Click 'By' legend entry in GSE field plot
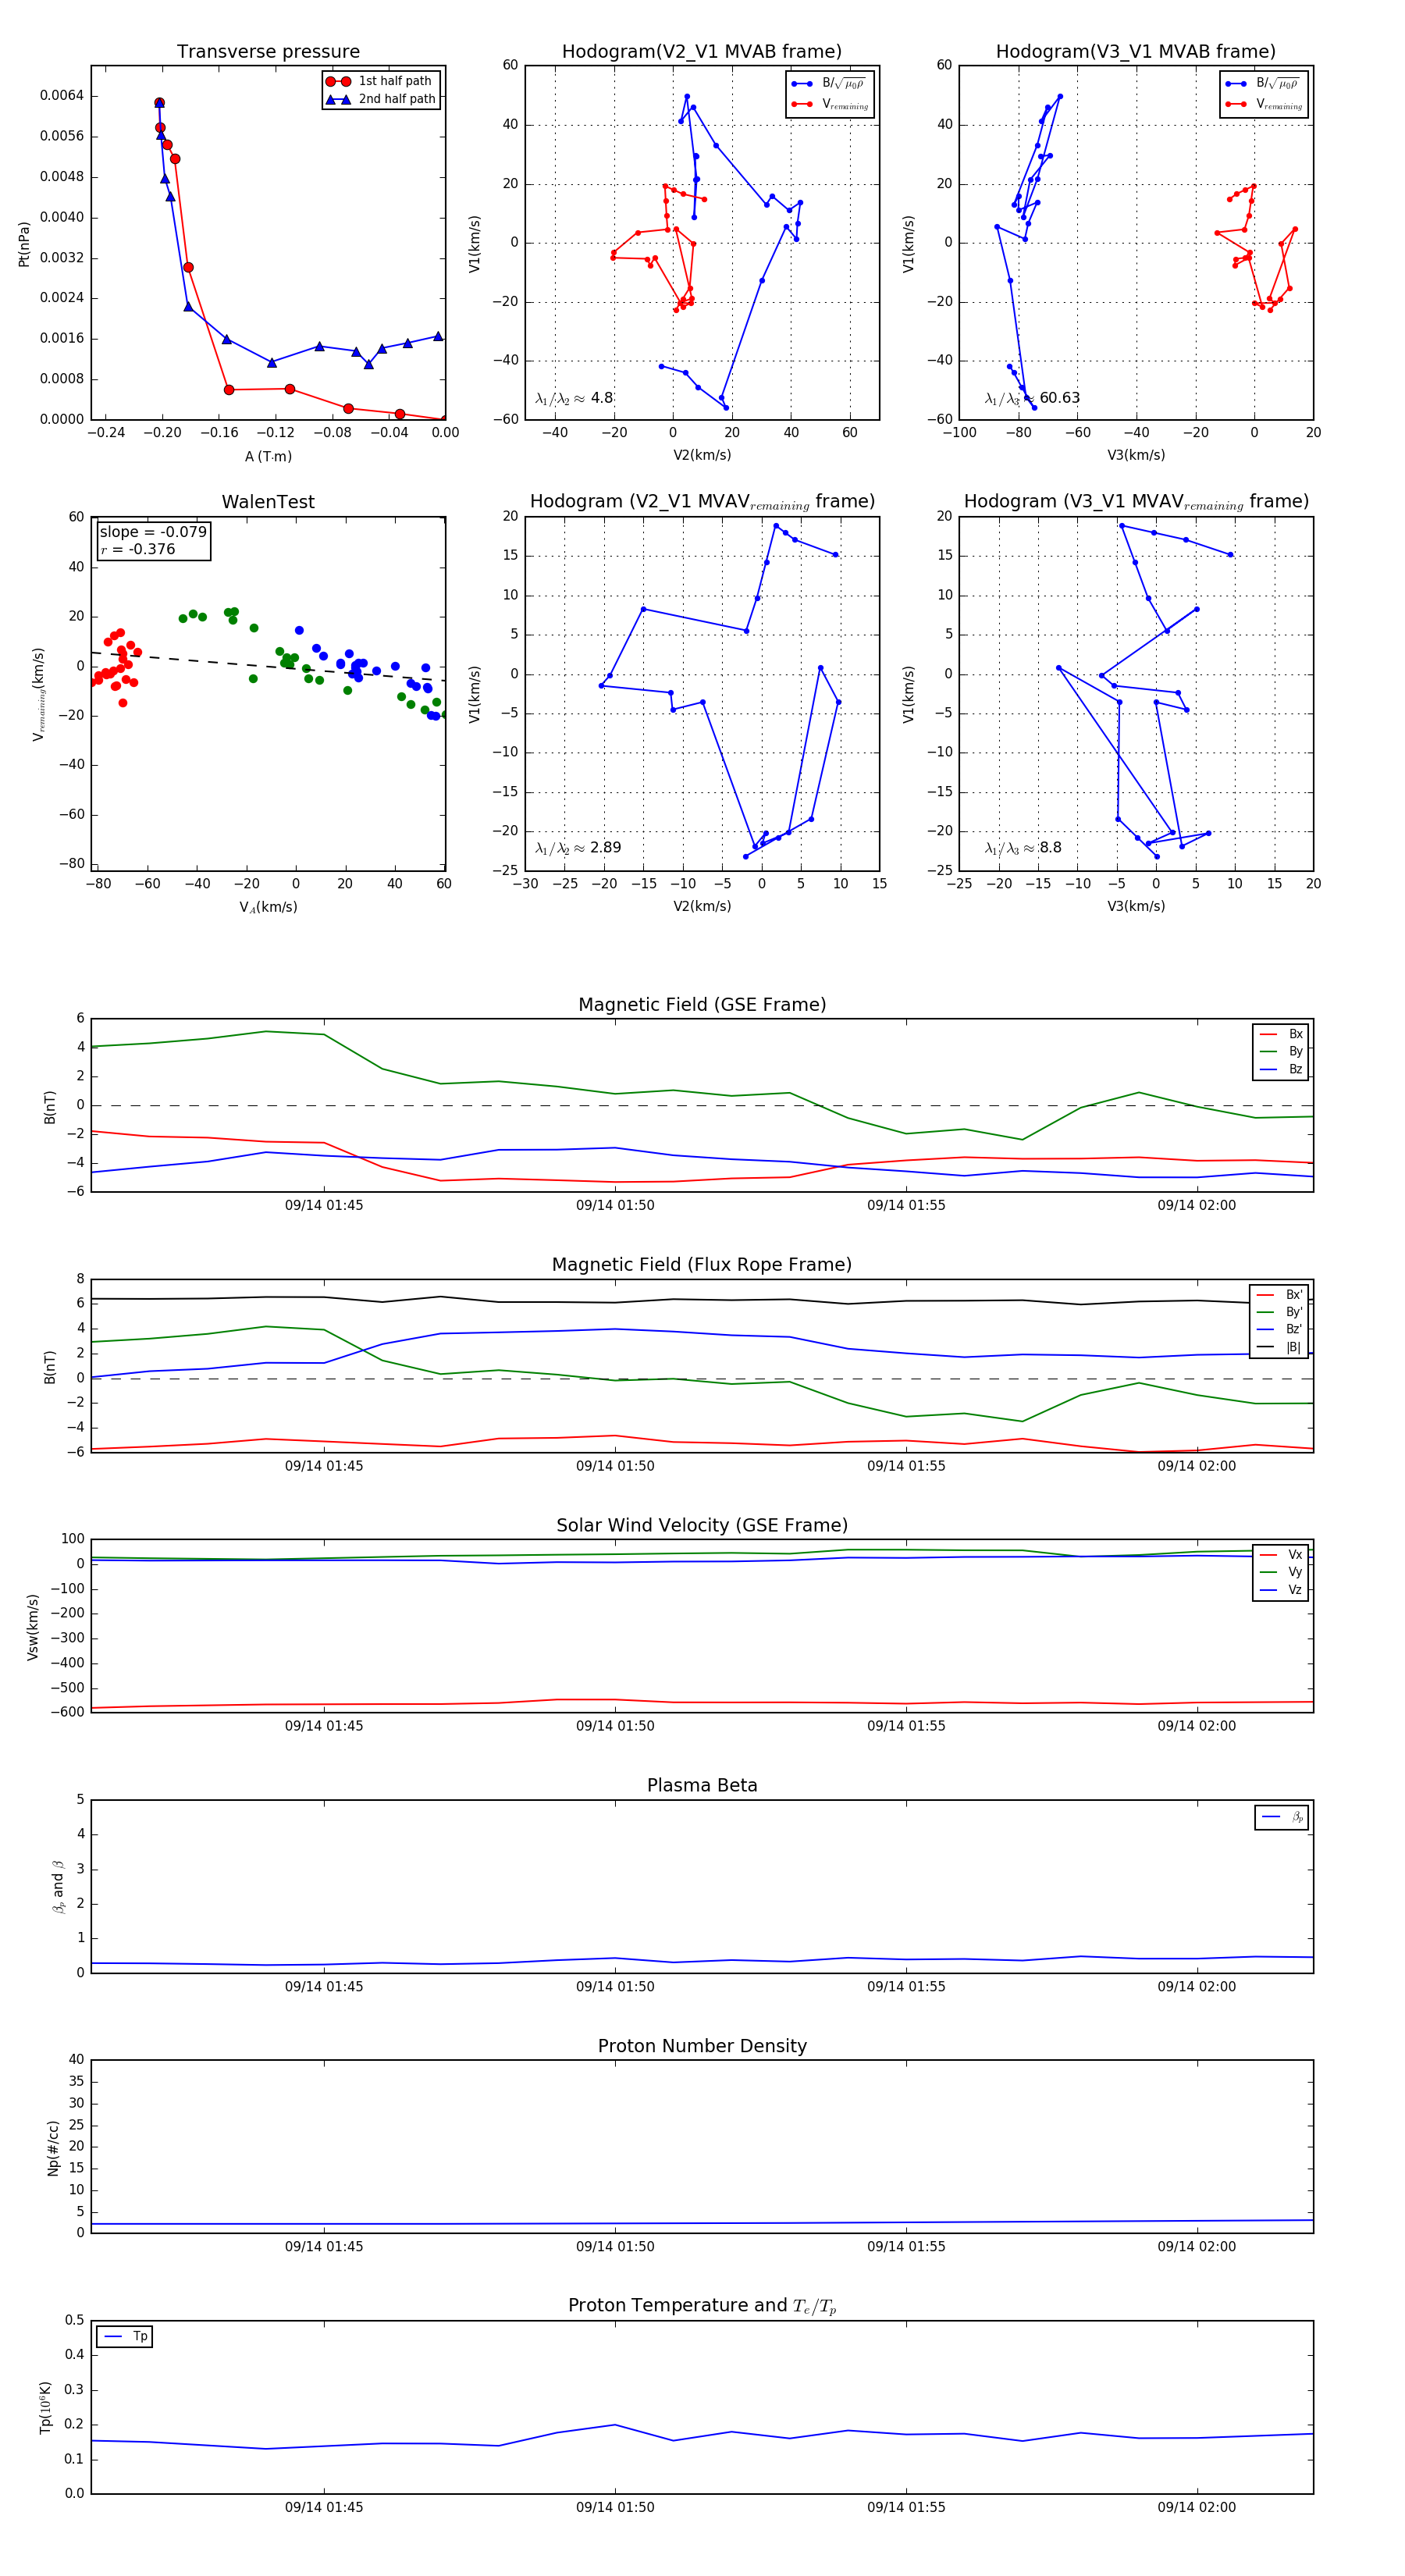 [x=1282, y=1051]
